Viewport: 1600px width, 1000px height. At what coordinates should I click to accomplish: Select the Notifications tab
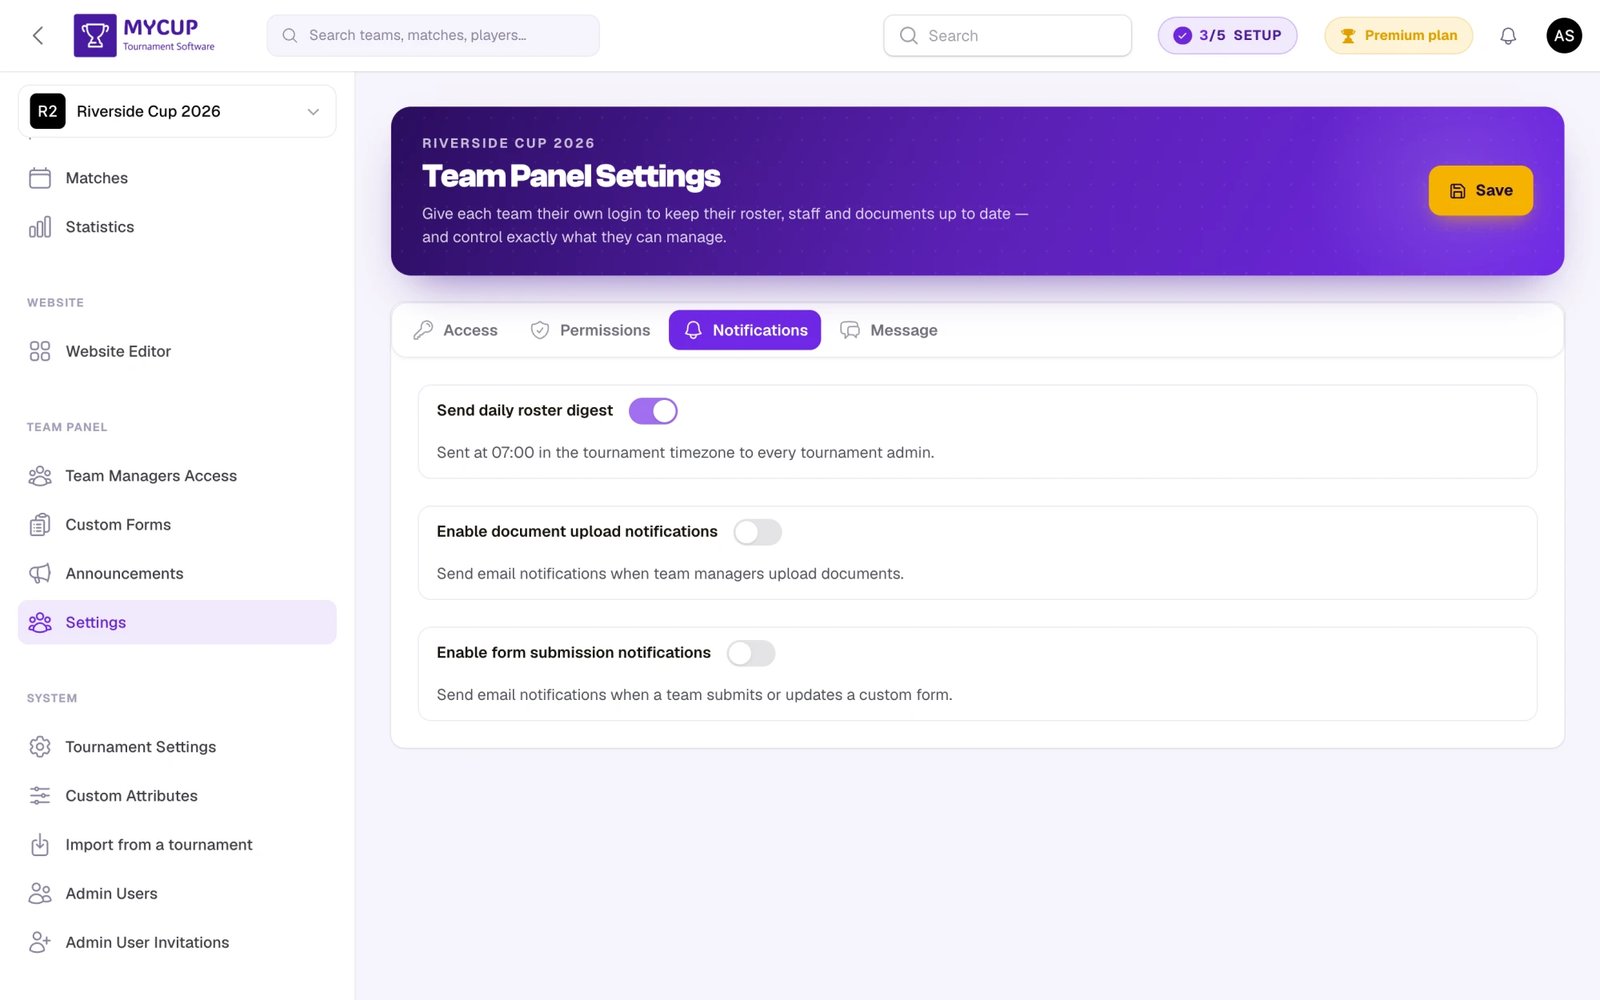click(x=745, y=330)
